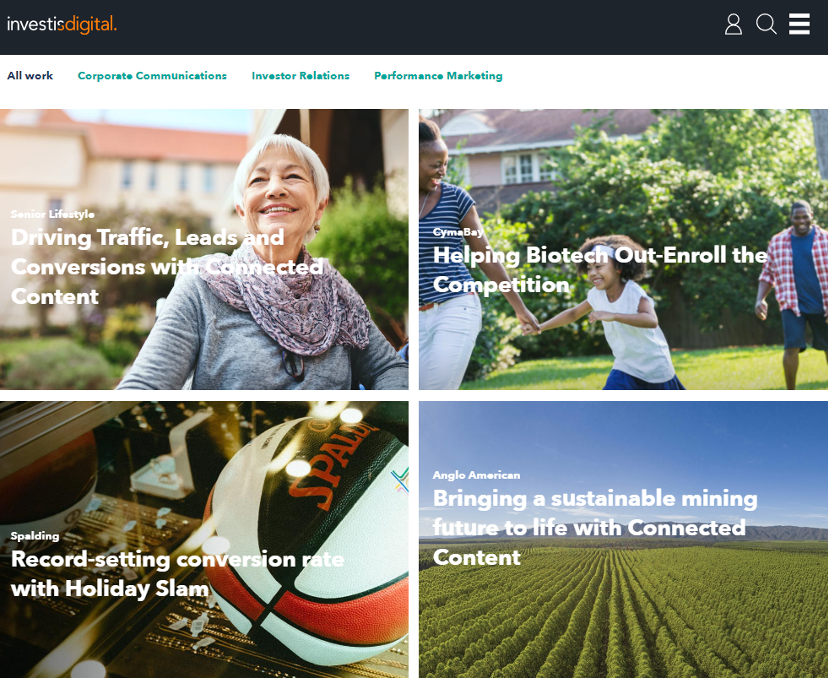The height and width of the screenshot is (678, 828).
Task: Switch to Performance Marketing filter
Action: click(438, 76)
